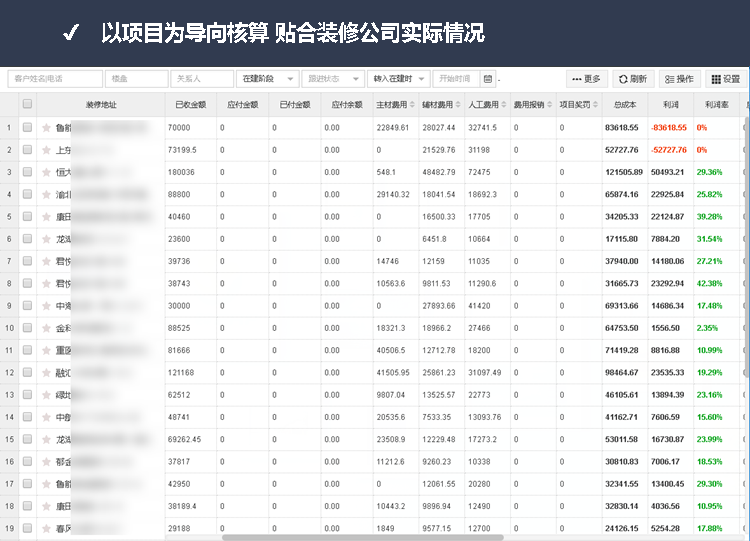This screenshot has height=541, width=750.
Task: Star the row 9 project with 30000 received
Action: click(x=46, y=306)
